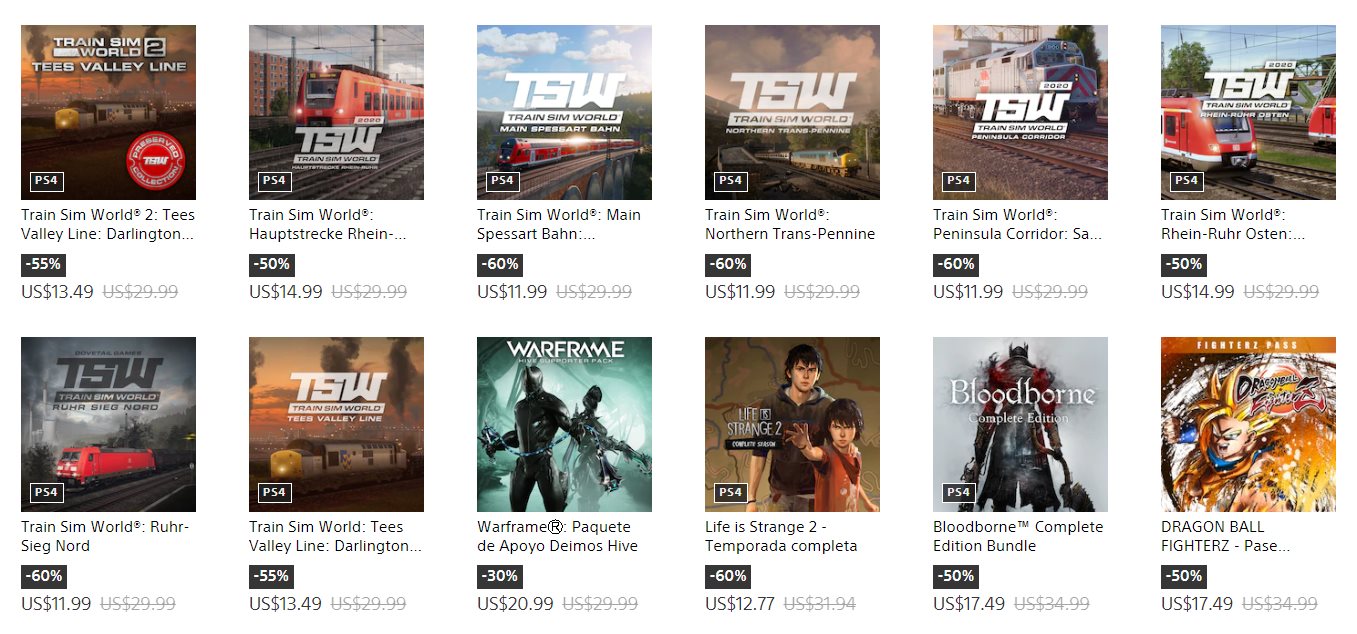Open Train Sim World: Northern Trans-Pennine title link
Screen dimensions: 1357x634
(x=790, y=224)
